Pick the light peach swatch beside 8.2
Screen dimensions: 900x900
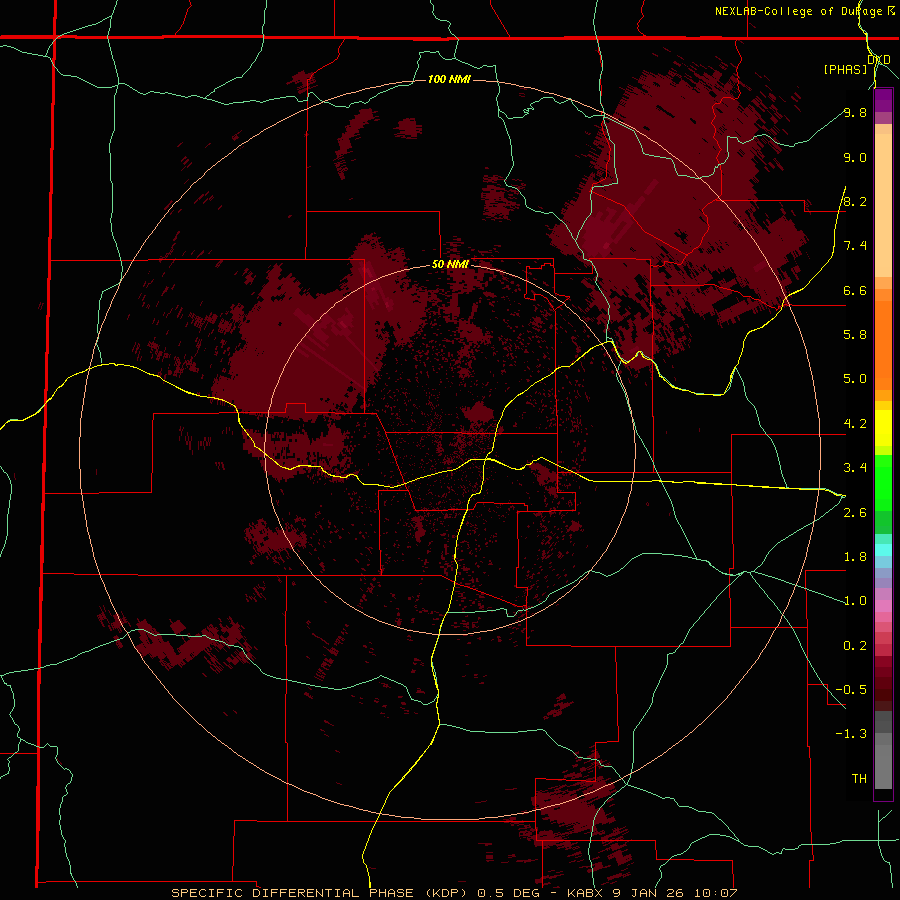[883, 204]
